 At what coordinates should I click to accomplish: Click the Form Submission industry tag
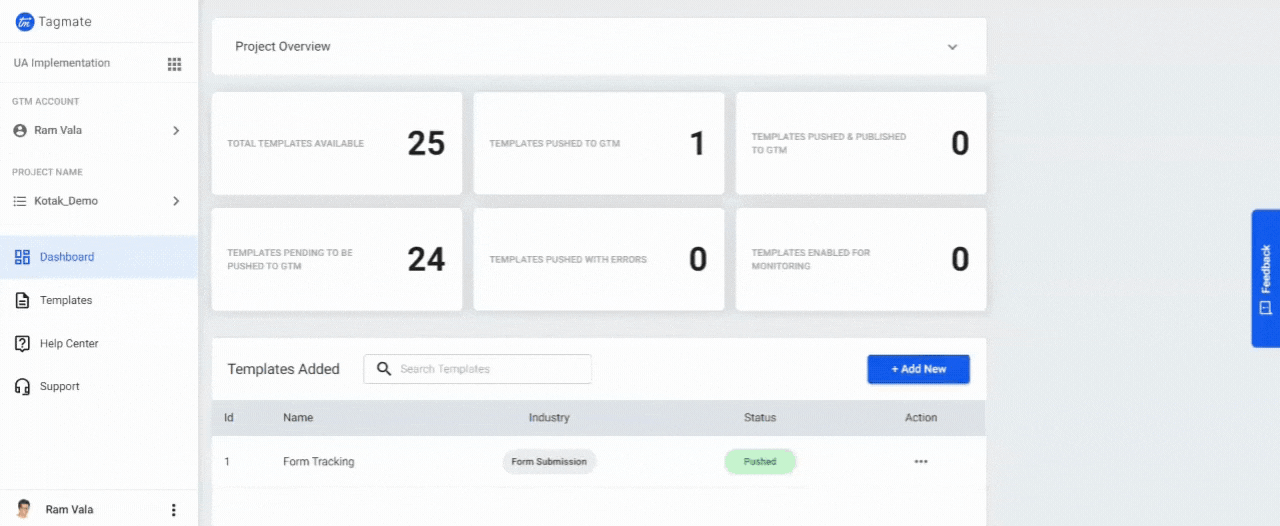[x=549, y=462]
